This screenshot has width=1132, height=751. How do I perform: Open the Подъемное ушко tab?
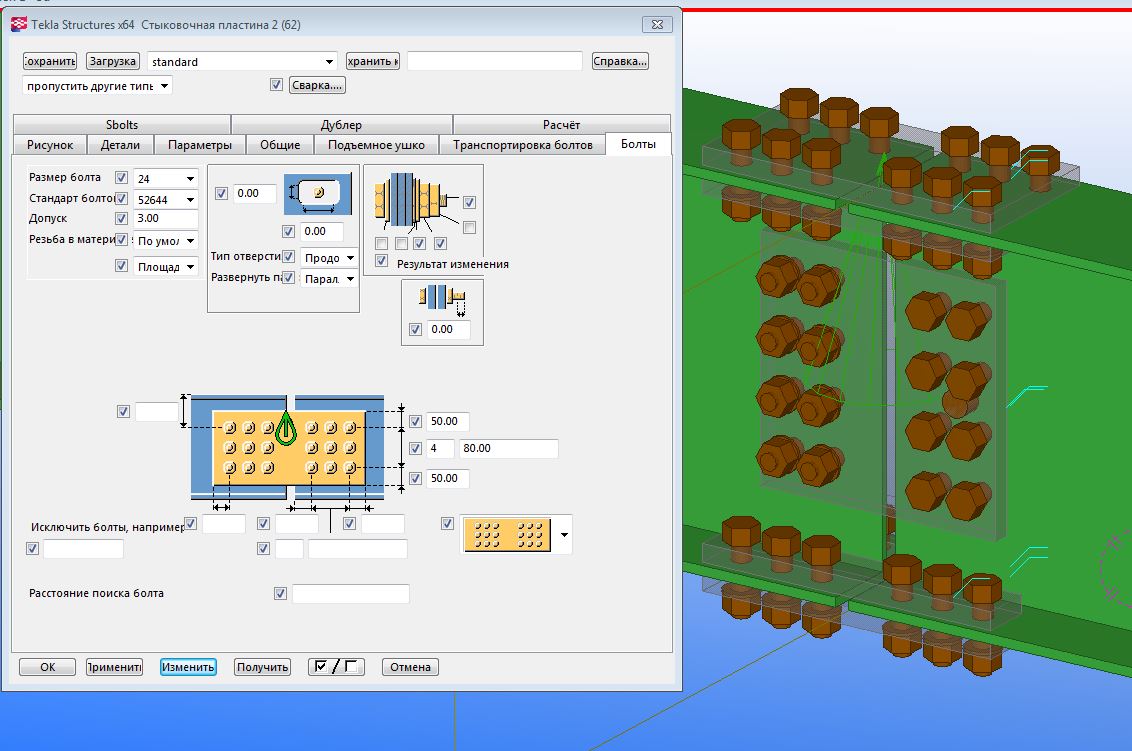[375, 145]
